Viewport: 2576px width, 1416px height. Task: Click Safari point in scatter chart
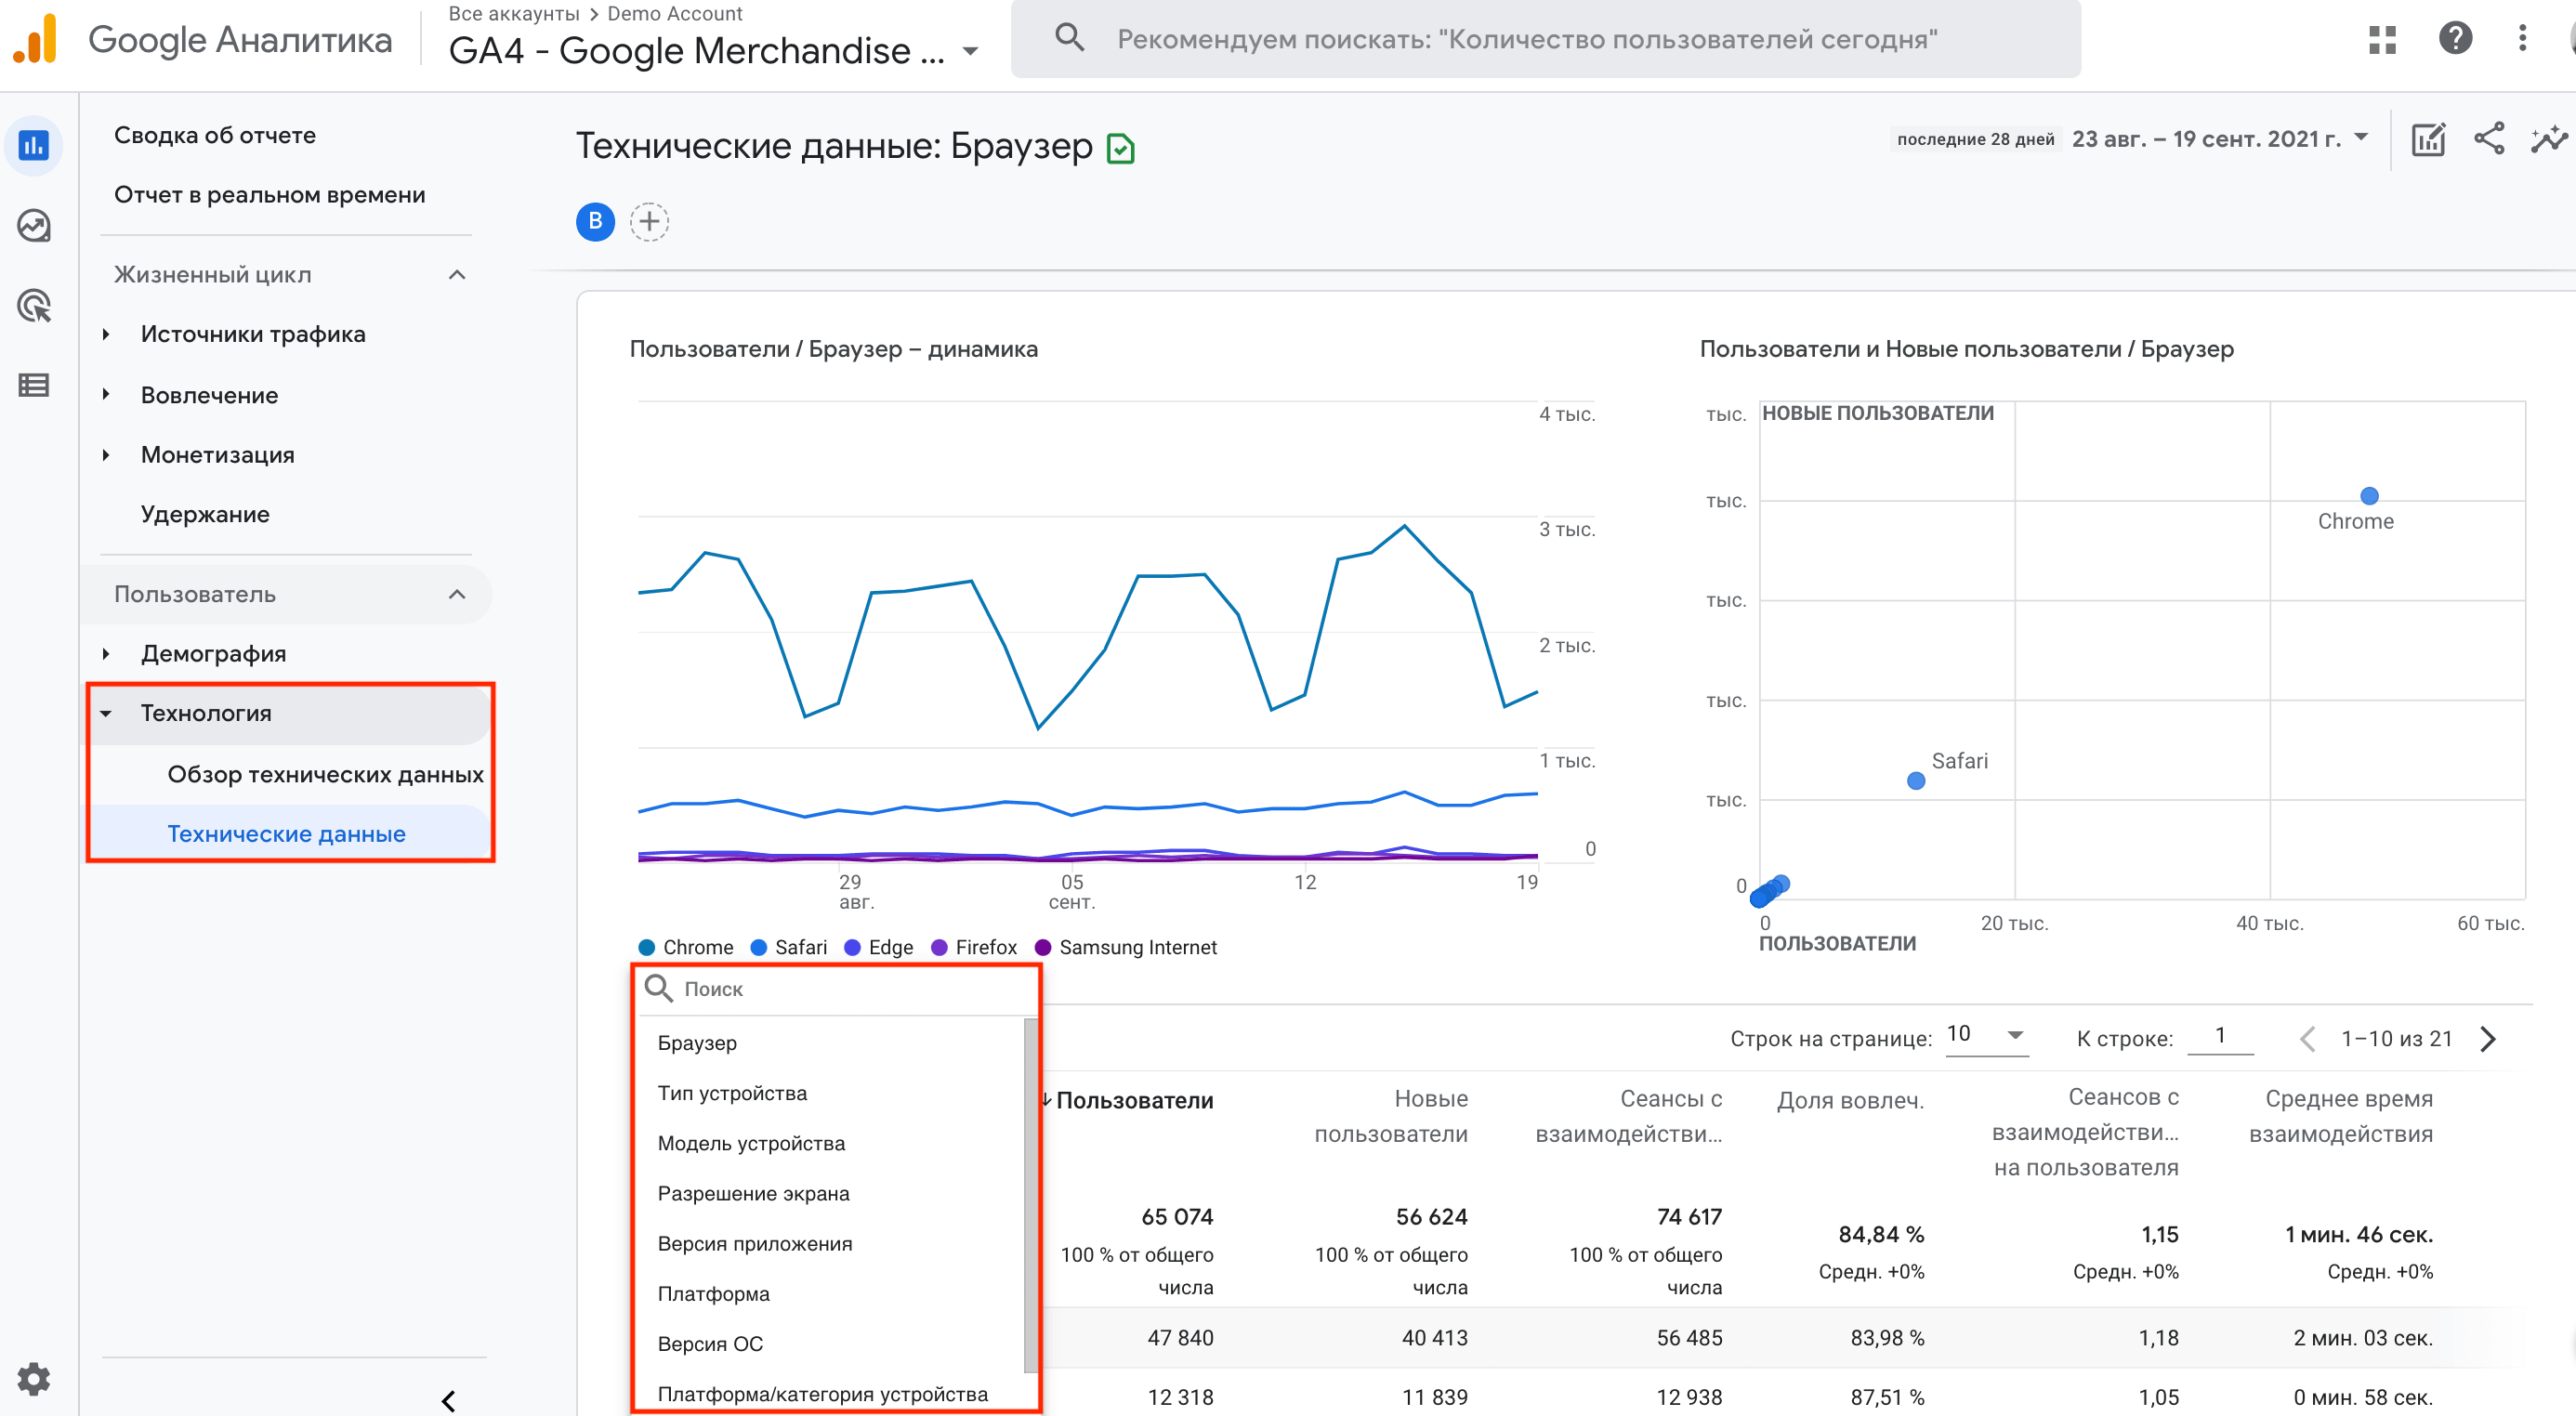[x=1915, y=781]
